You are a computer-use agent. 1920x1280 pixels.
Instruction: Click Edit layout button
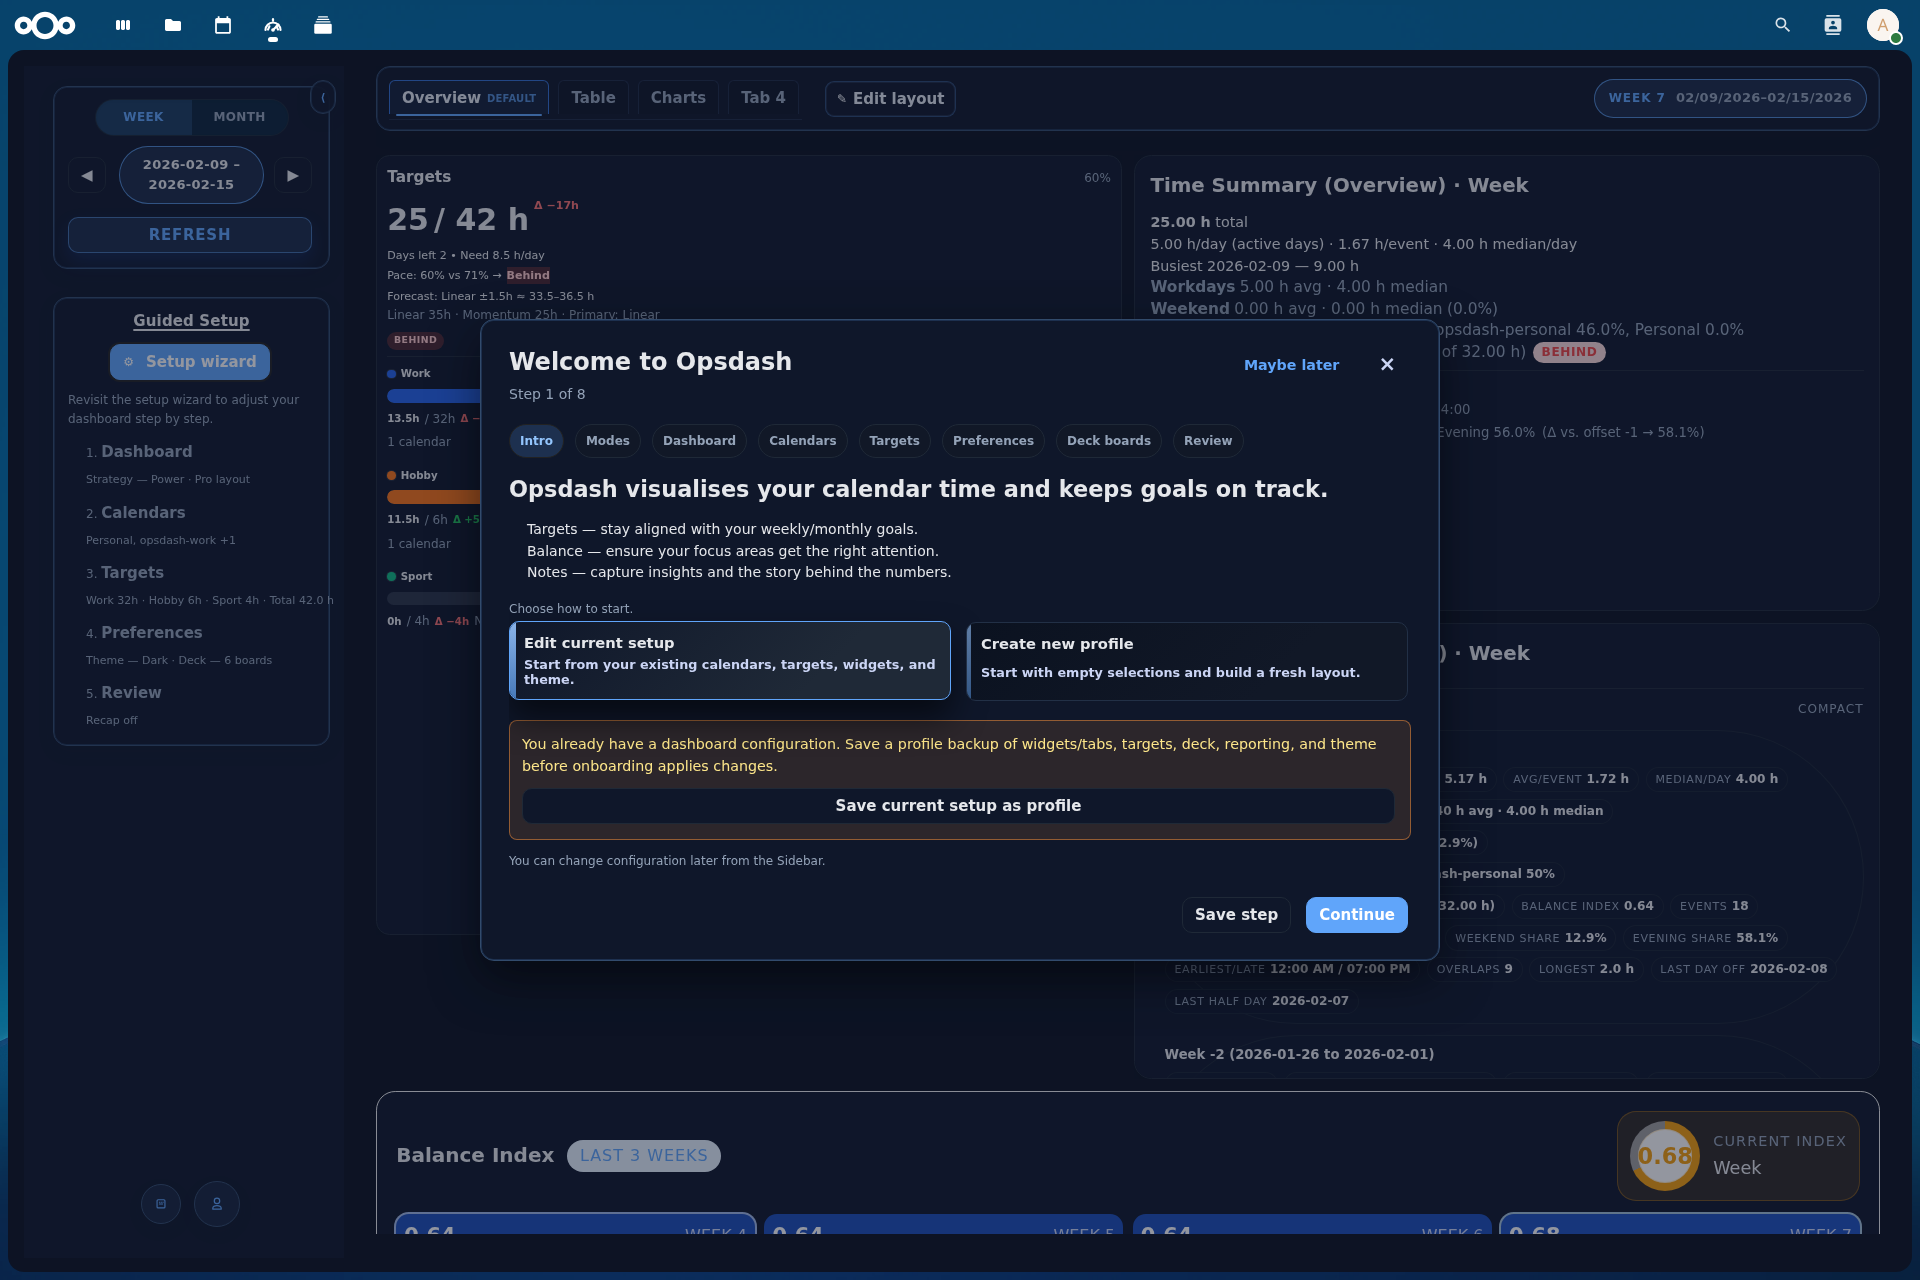(x=890, y=98)
